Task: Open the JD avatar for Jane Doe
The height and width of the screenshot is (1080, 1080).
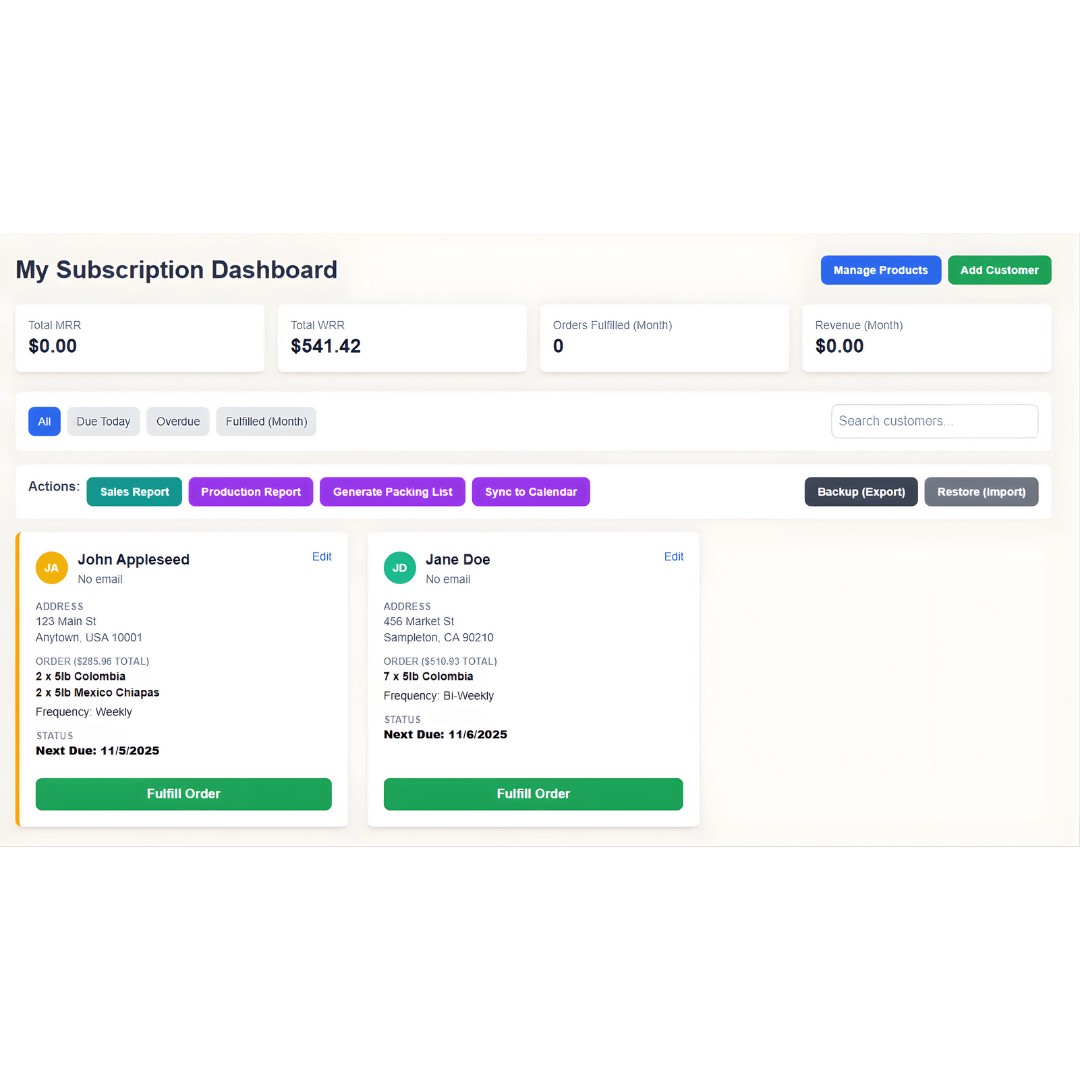Action: [399, 567]
